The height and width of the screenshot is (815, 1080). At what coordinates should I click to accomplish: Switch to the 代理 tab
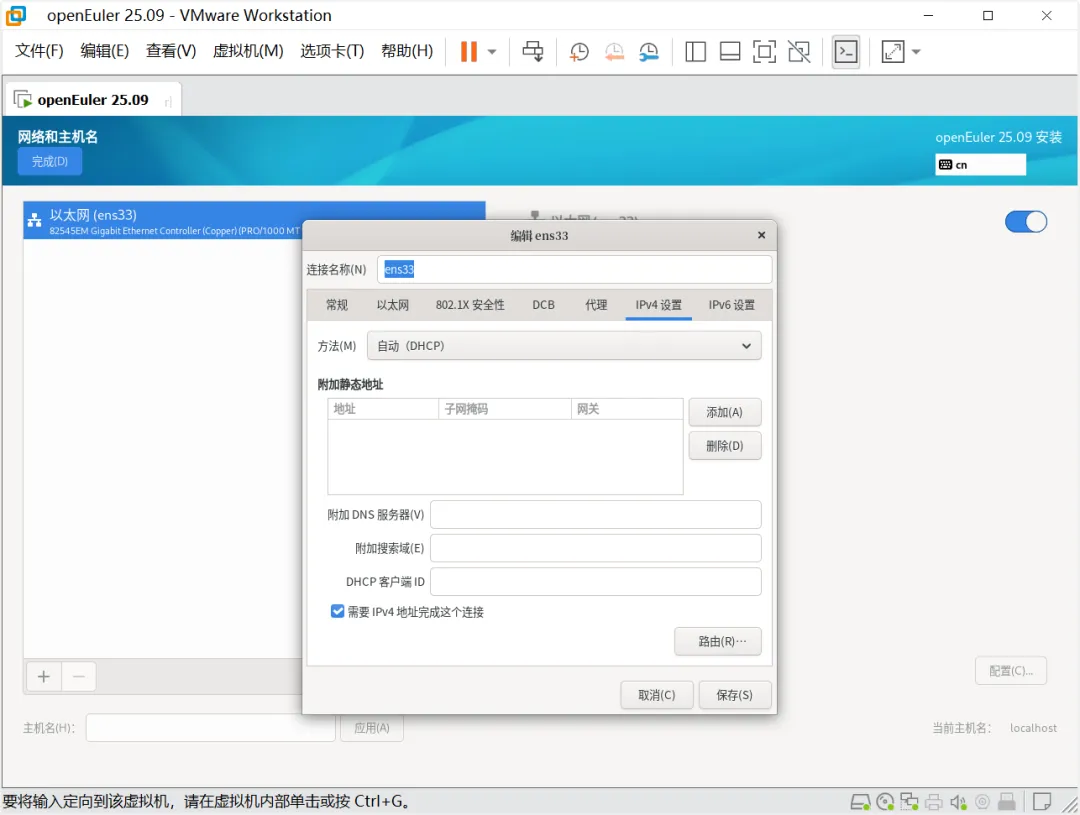click(x=596, y=305)
